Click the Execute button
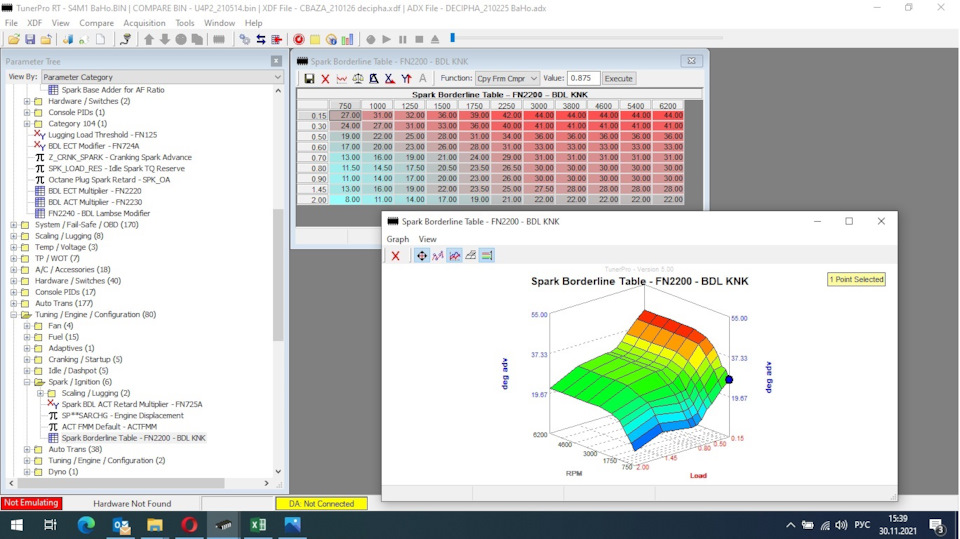The image size is (960, 539). point(618,78)
